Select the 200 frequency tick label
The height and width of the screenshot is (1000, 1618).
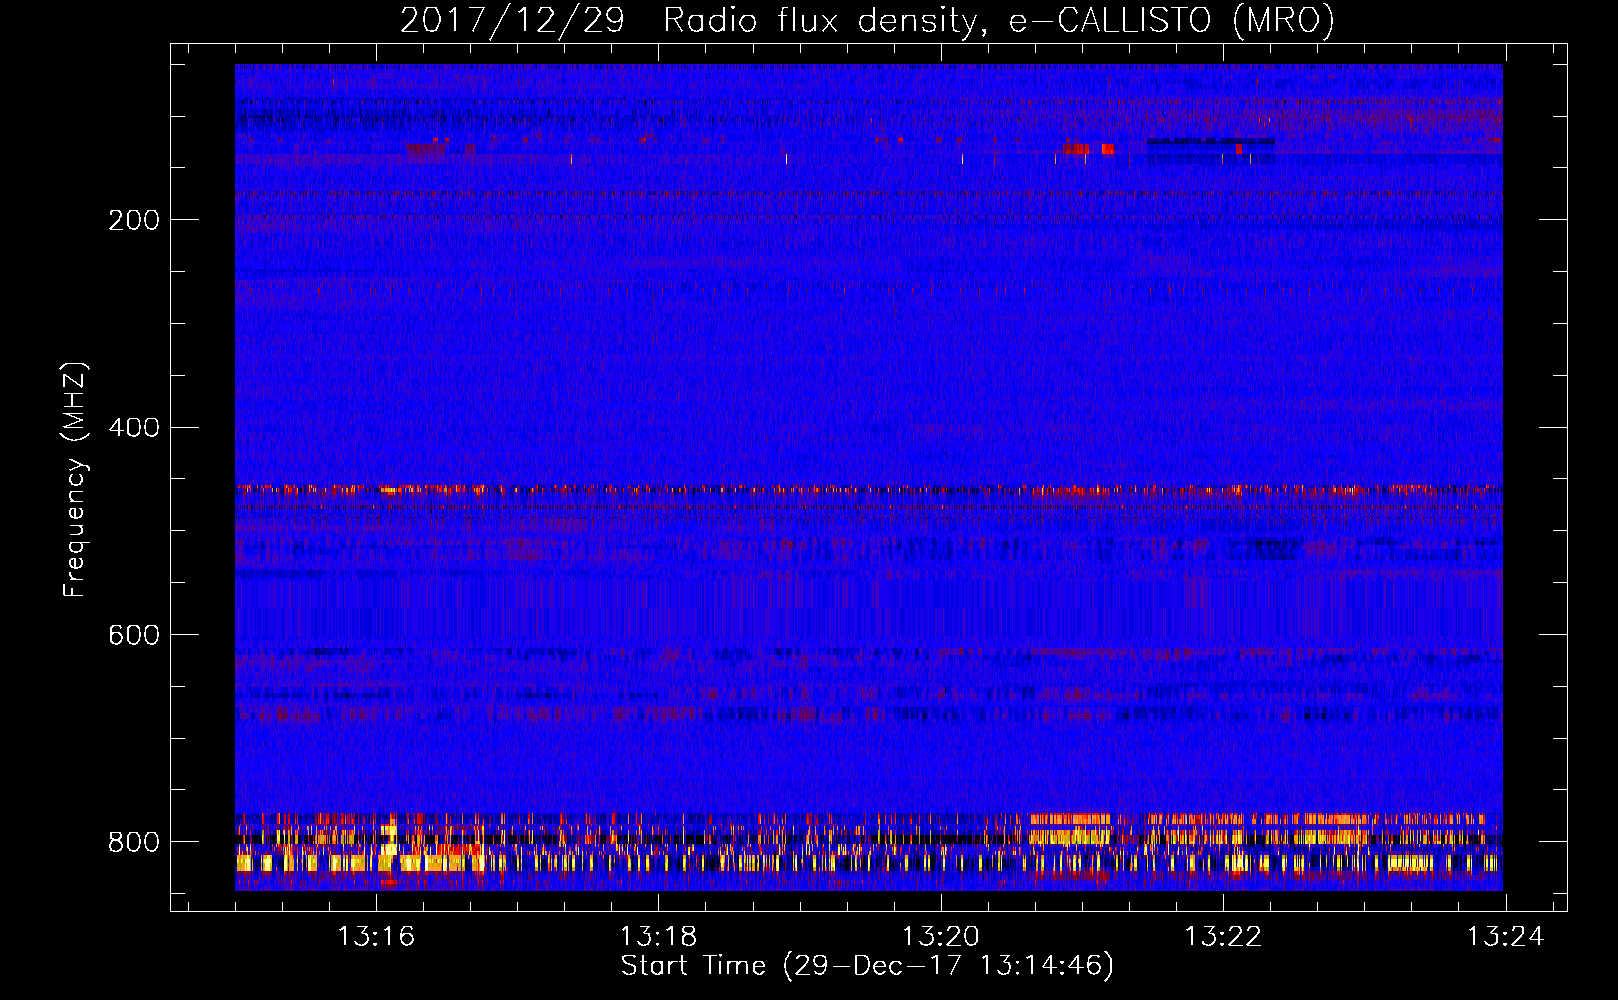point(134,220)
